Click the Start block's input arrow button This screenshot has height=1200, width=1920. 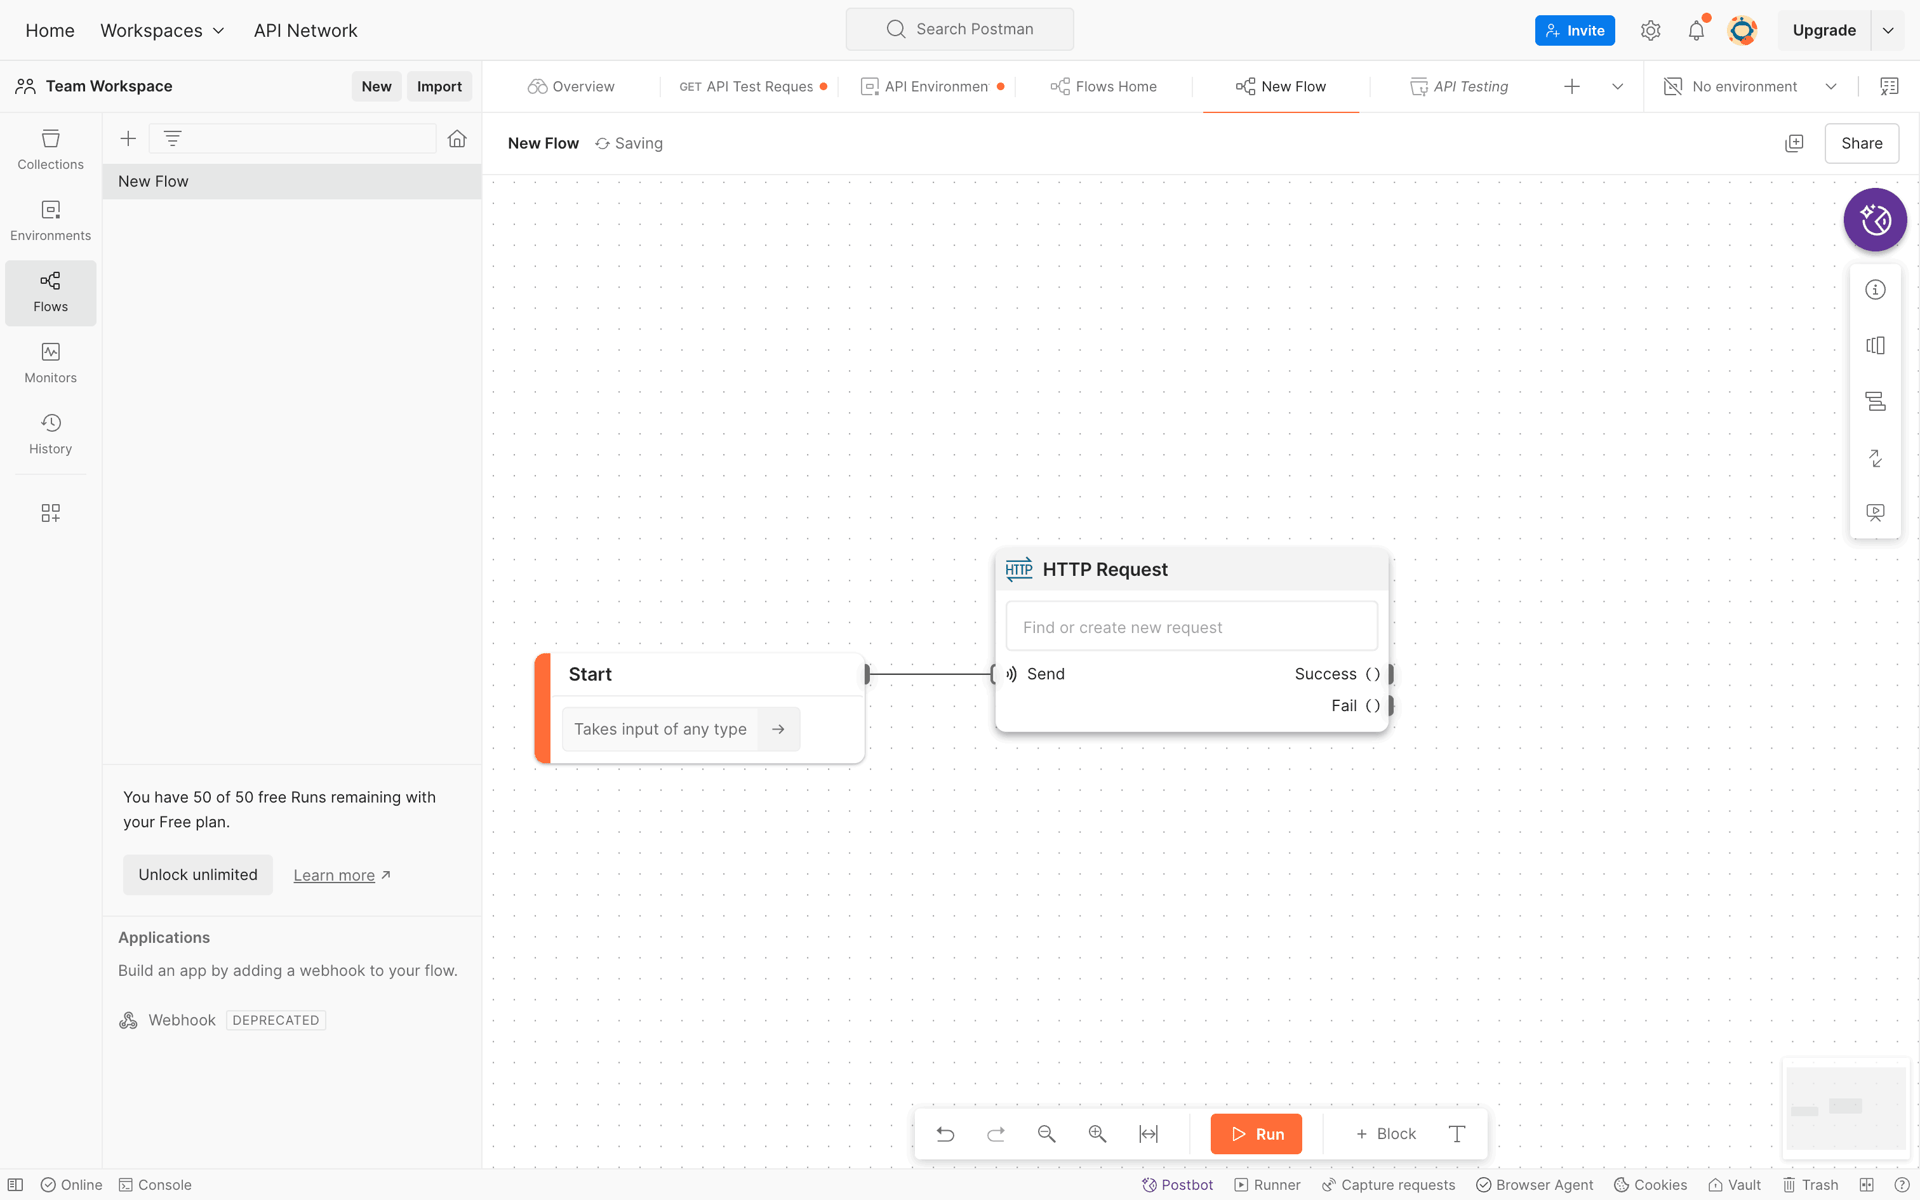[x=778, y=729]
